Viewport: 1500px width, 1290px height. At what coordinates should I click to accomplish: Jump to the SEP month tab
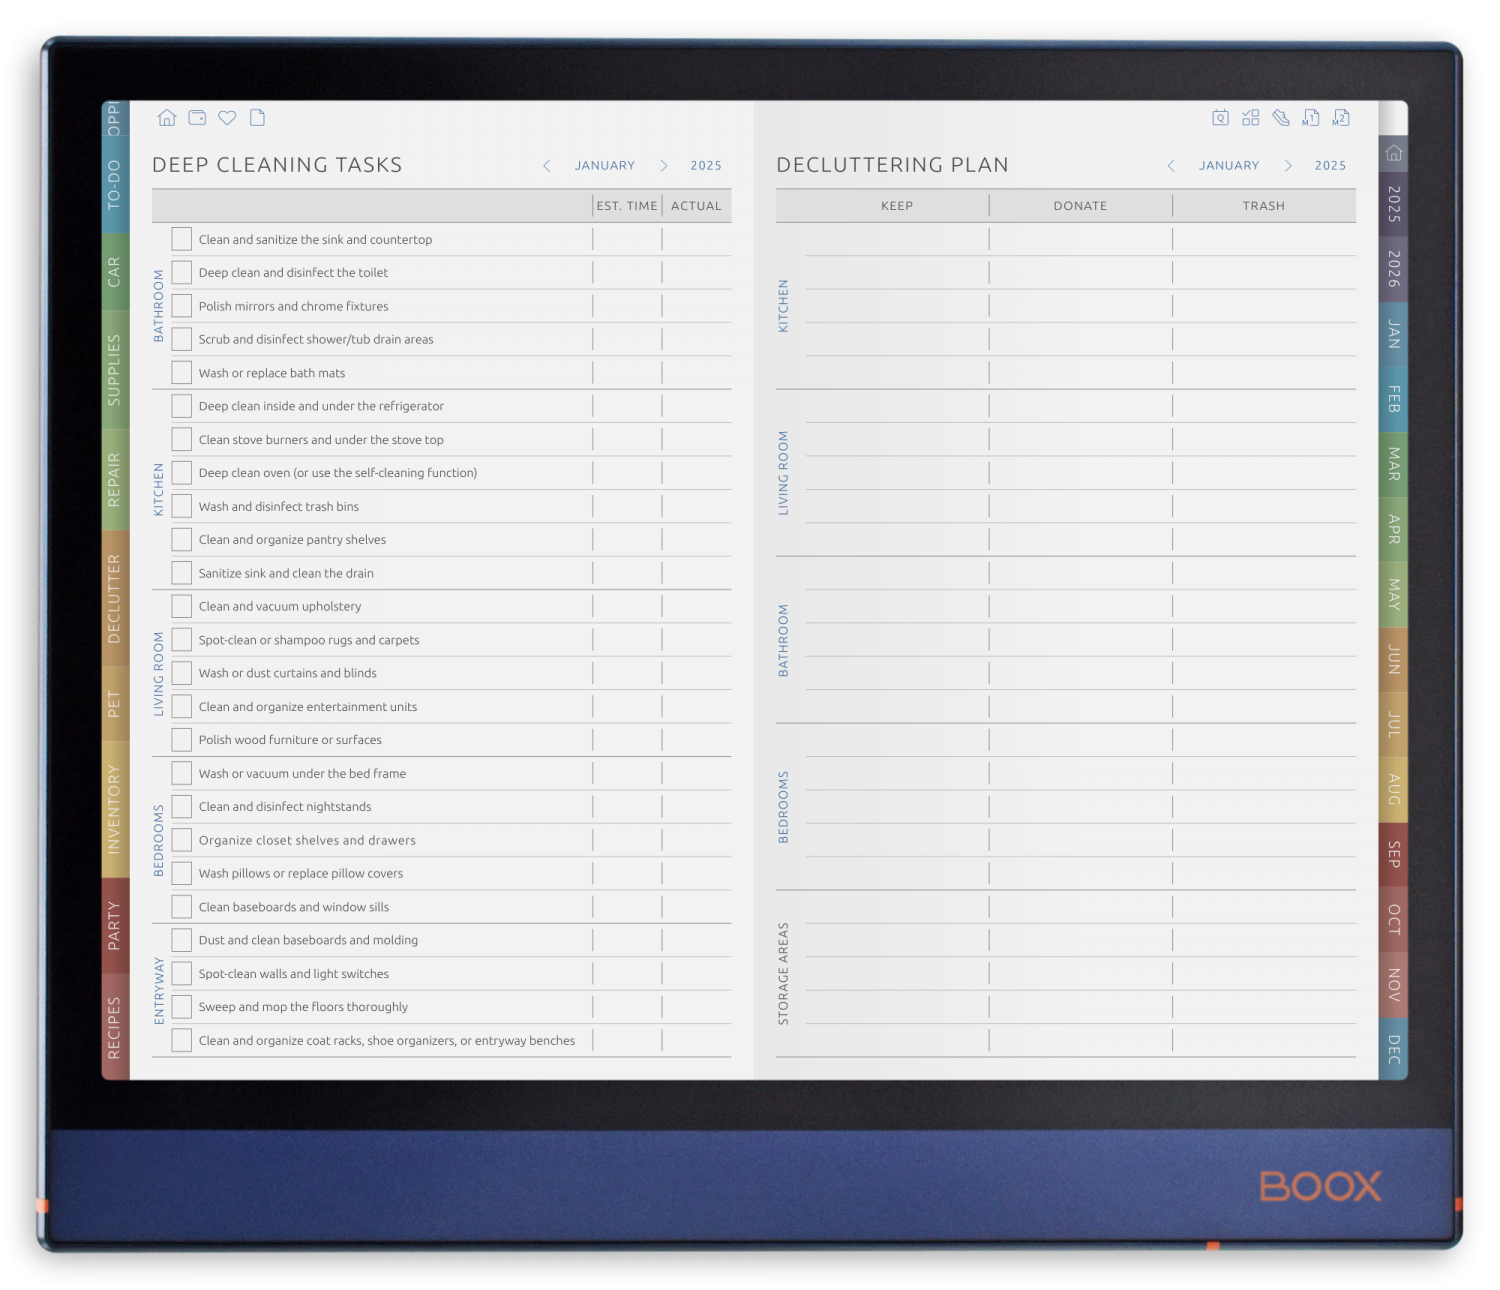click(1393, 855)
